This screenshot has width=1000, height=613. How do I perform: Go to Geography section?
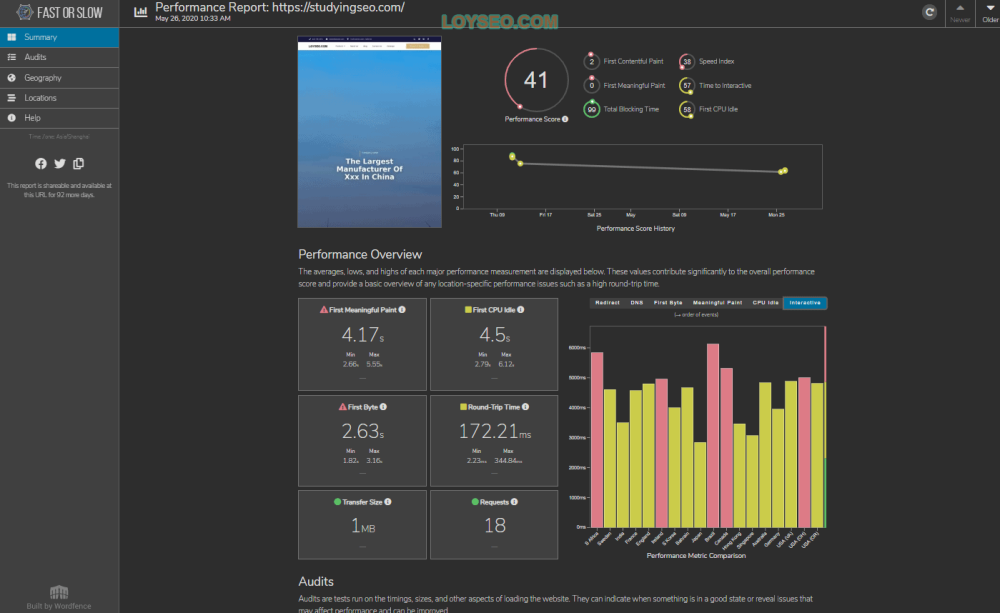pyautogui.click(x=59, y=78)
